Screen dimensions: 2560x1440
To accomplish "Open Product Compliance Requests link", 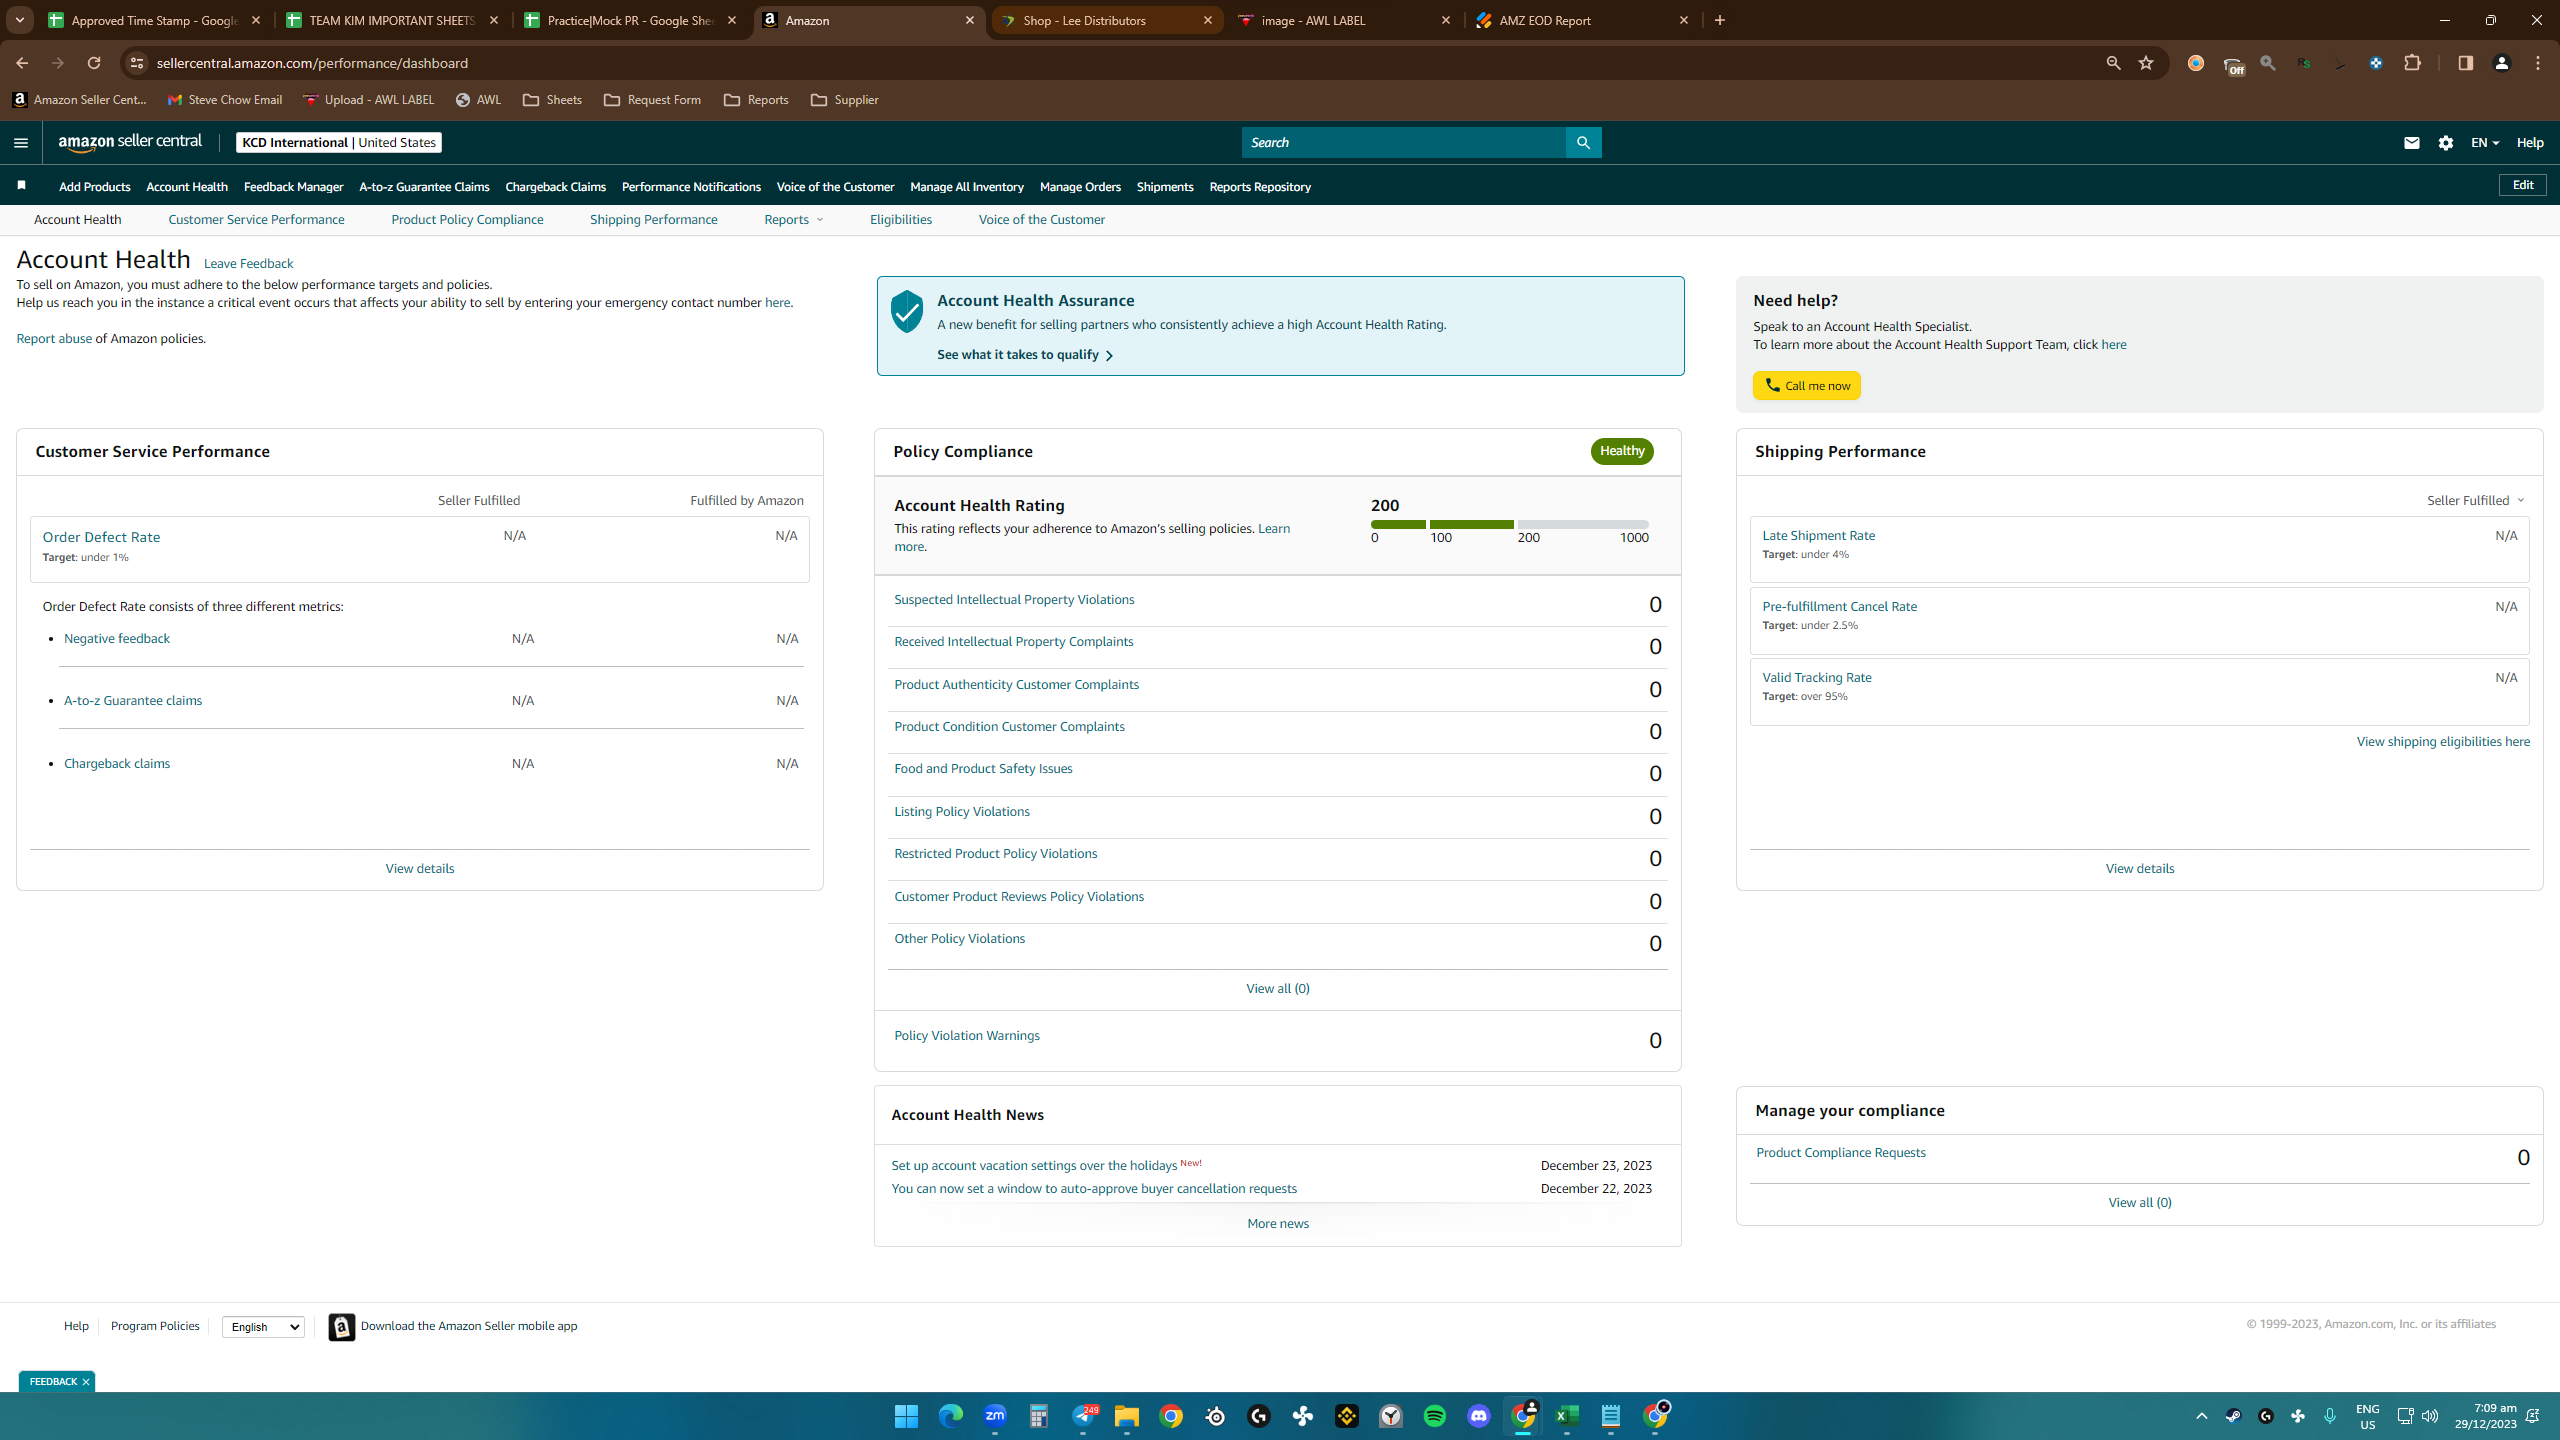I will point(1840,1153).
